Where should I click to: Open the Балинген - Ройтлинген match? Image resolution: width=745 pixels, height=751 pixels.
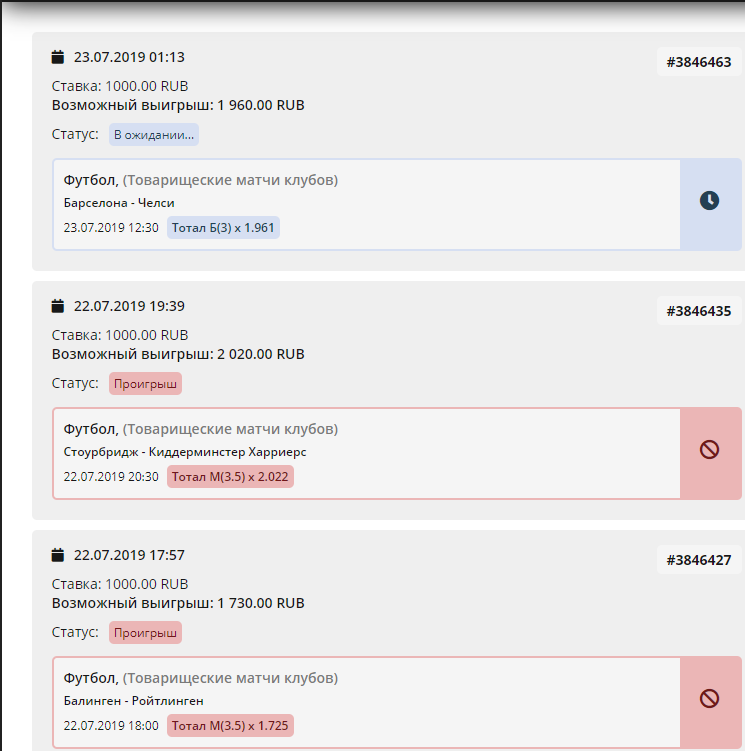point(133,701)
